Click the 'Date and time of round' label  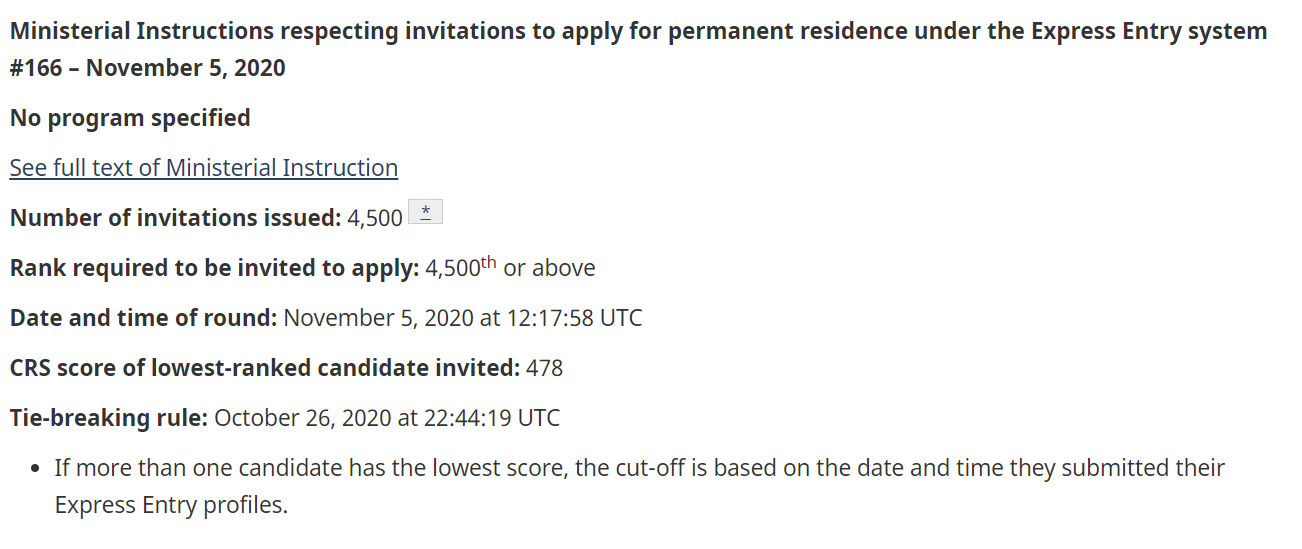[x=143, y=318]
